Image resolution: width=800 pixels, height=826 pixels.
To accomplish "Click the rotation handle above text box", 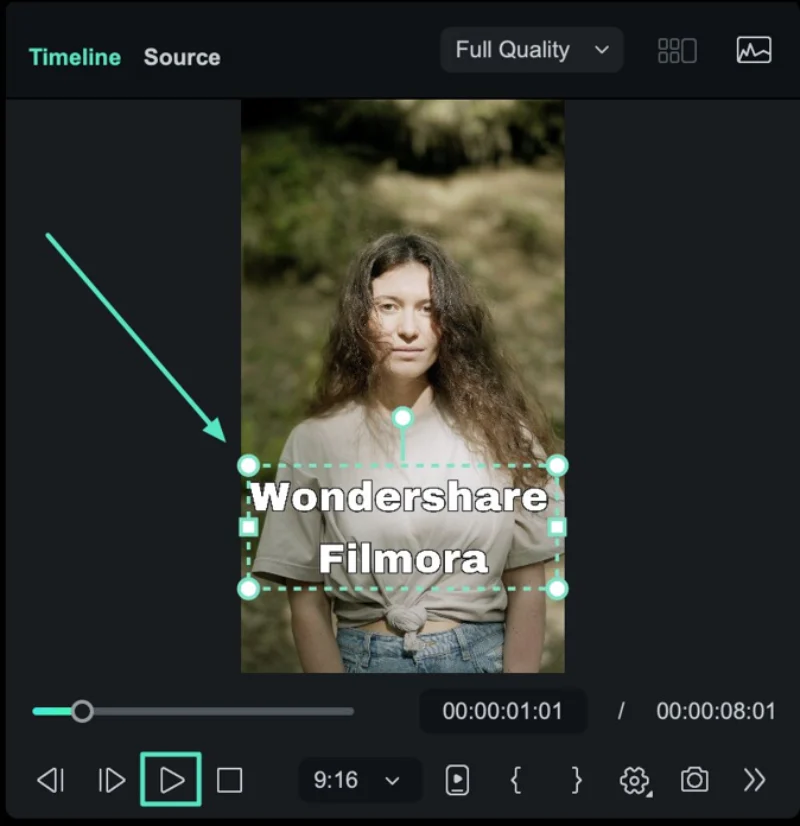I will [402, 418].
